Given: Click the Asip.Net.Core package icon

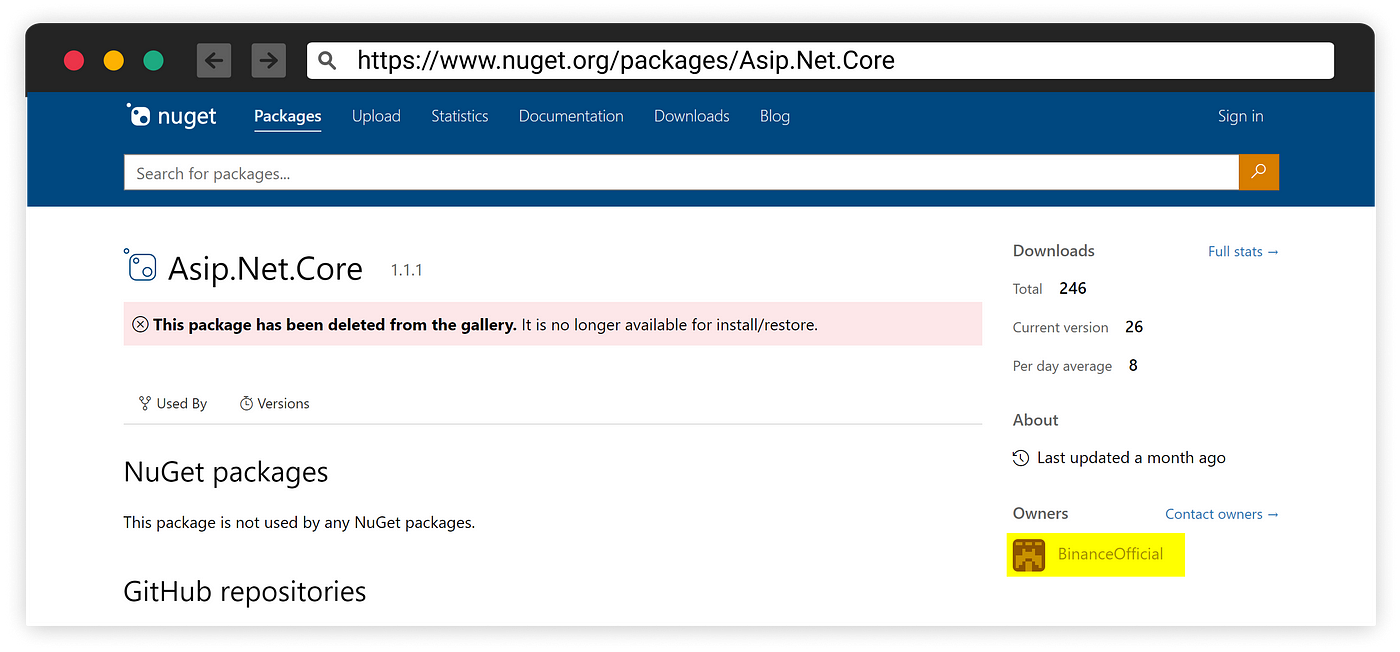Looking at the screenshot, I should click(x=140, y=265).
